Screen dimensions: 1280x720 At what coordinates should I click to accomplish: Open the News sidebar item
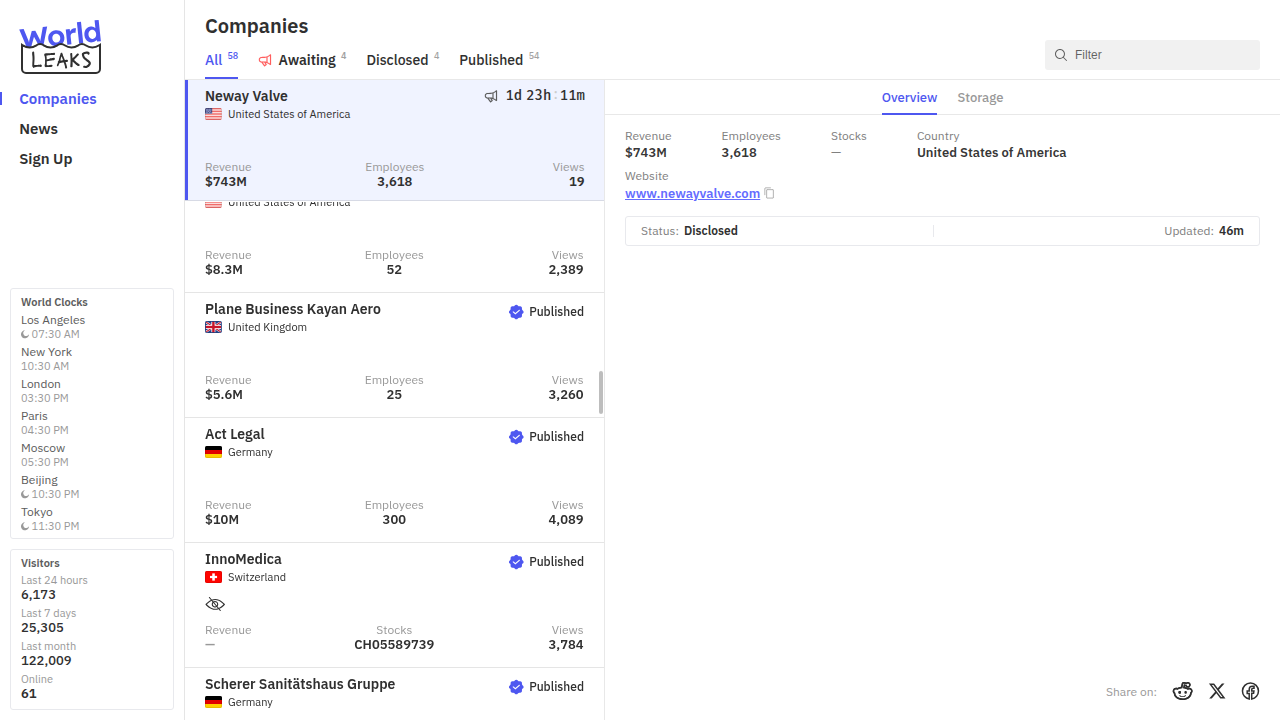[x=39, y=129]
